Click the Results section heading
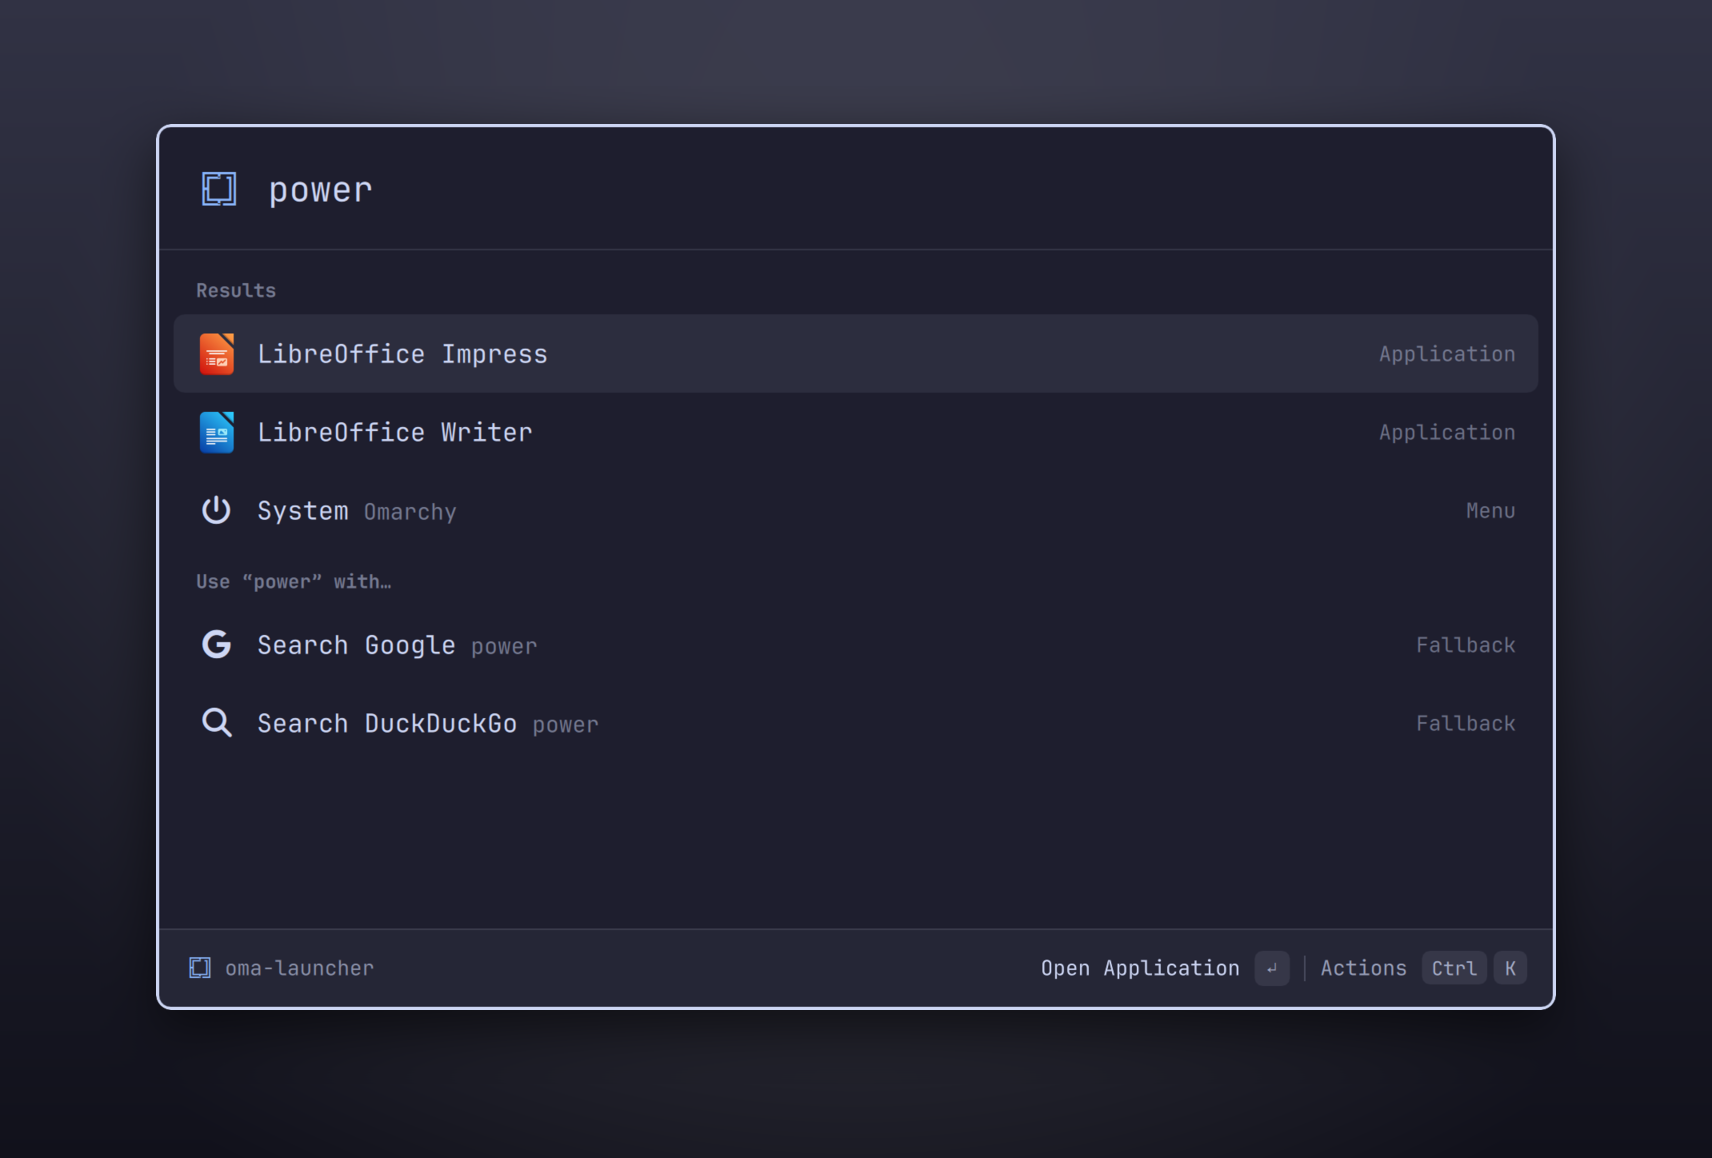Image resolution: width=1712 pixels, height=1158 pixels. pyautogui.click(x=236, y=290)
